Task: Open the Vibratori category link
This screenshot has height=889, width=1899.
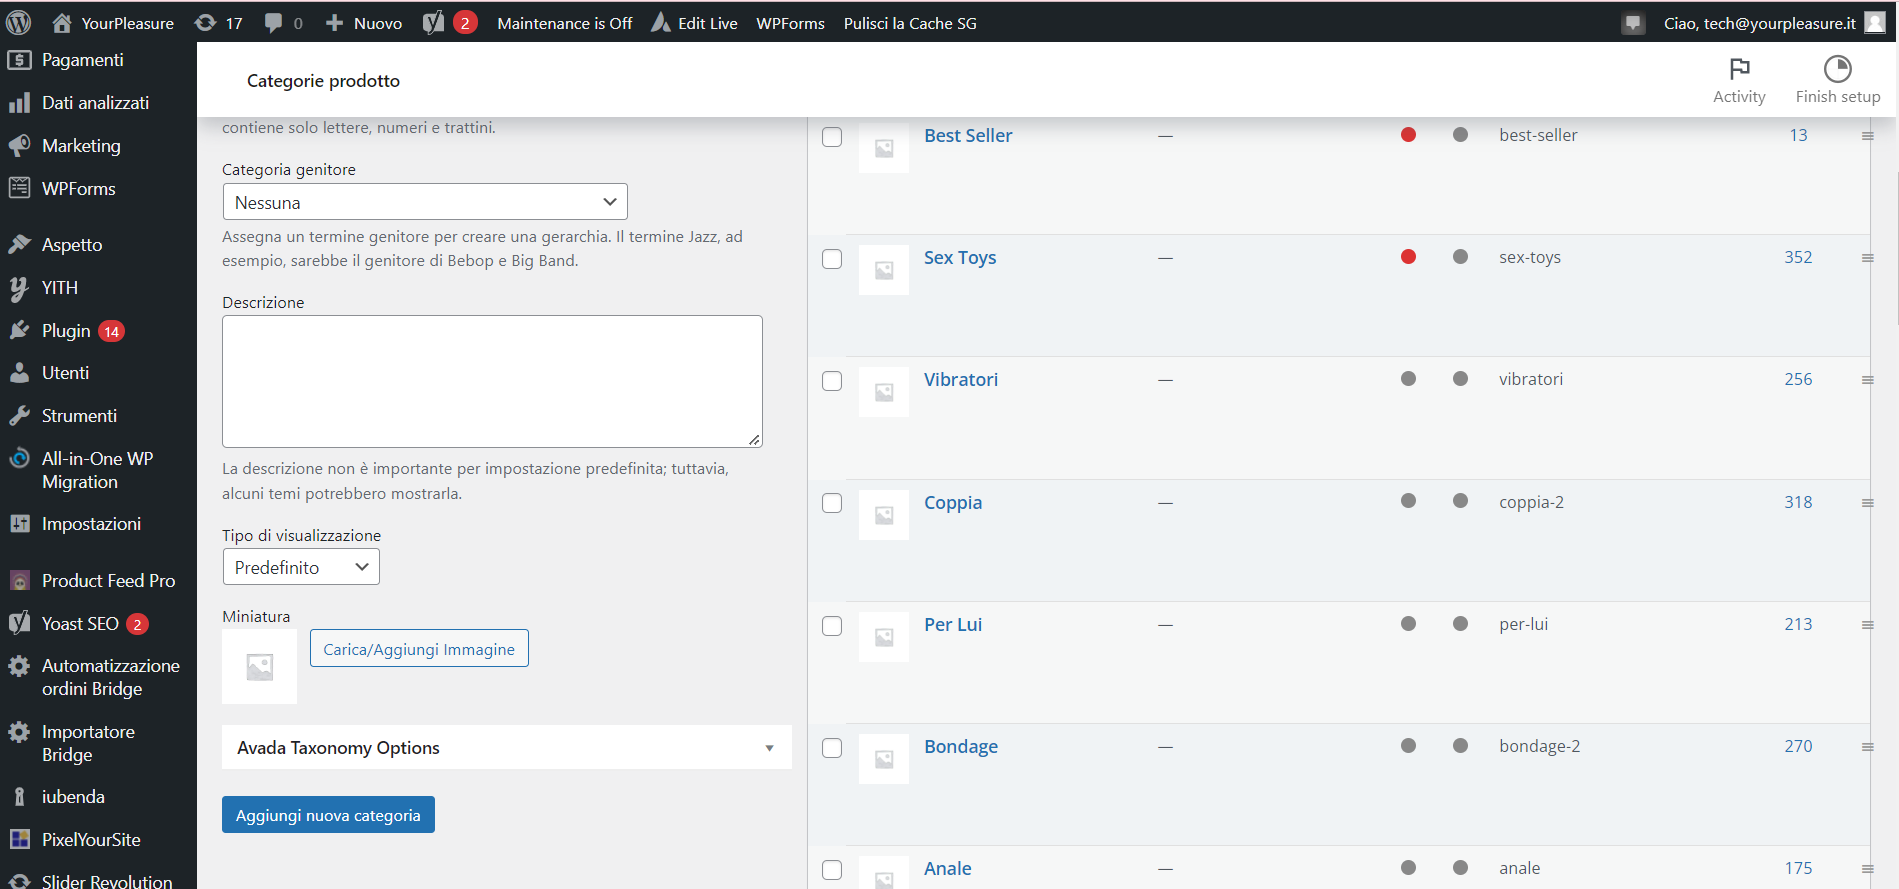Action: click(x=961, y=380)
